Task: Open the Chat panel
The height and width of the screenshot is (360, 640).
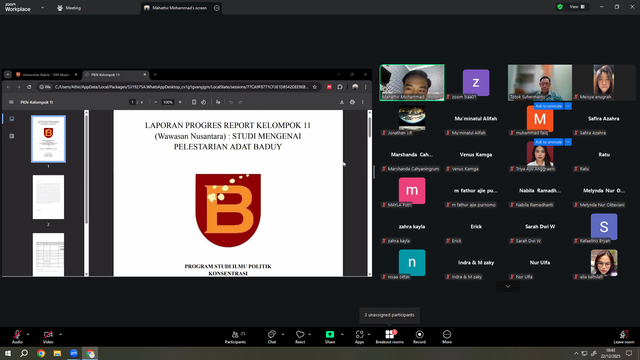Action: 272,337
